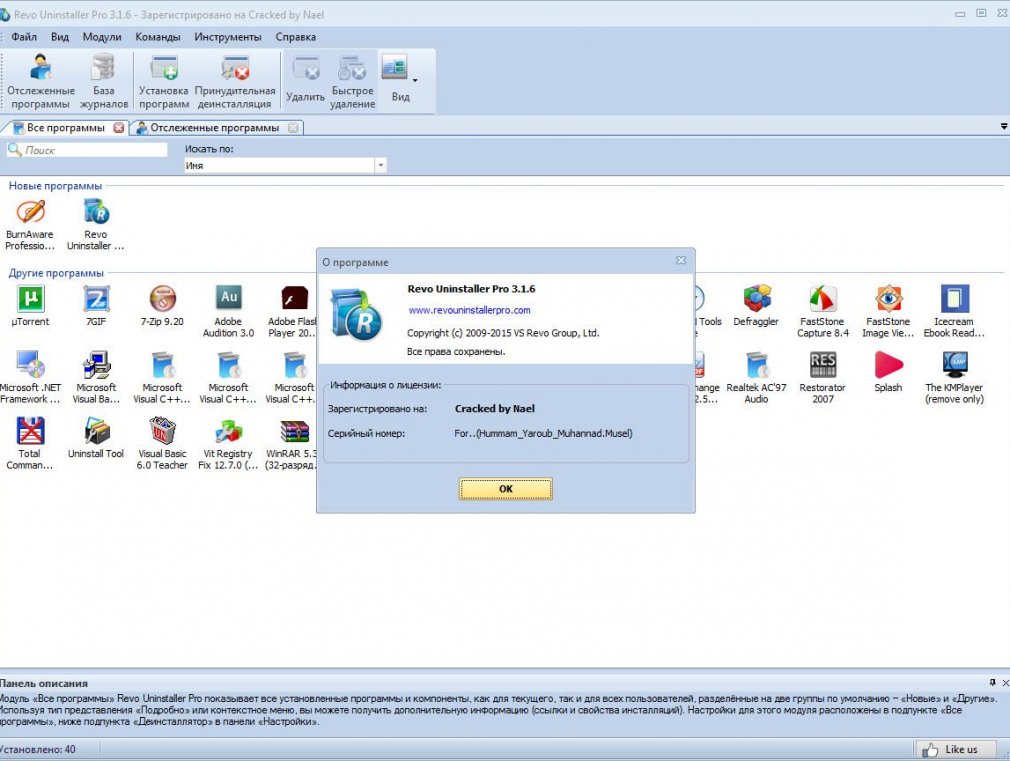This screenshot has height=761, width=1010.
Task: Click Установка программ toolbar icon
Action: click(x=164, y=81)
